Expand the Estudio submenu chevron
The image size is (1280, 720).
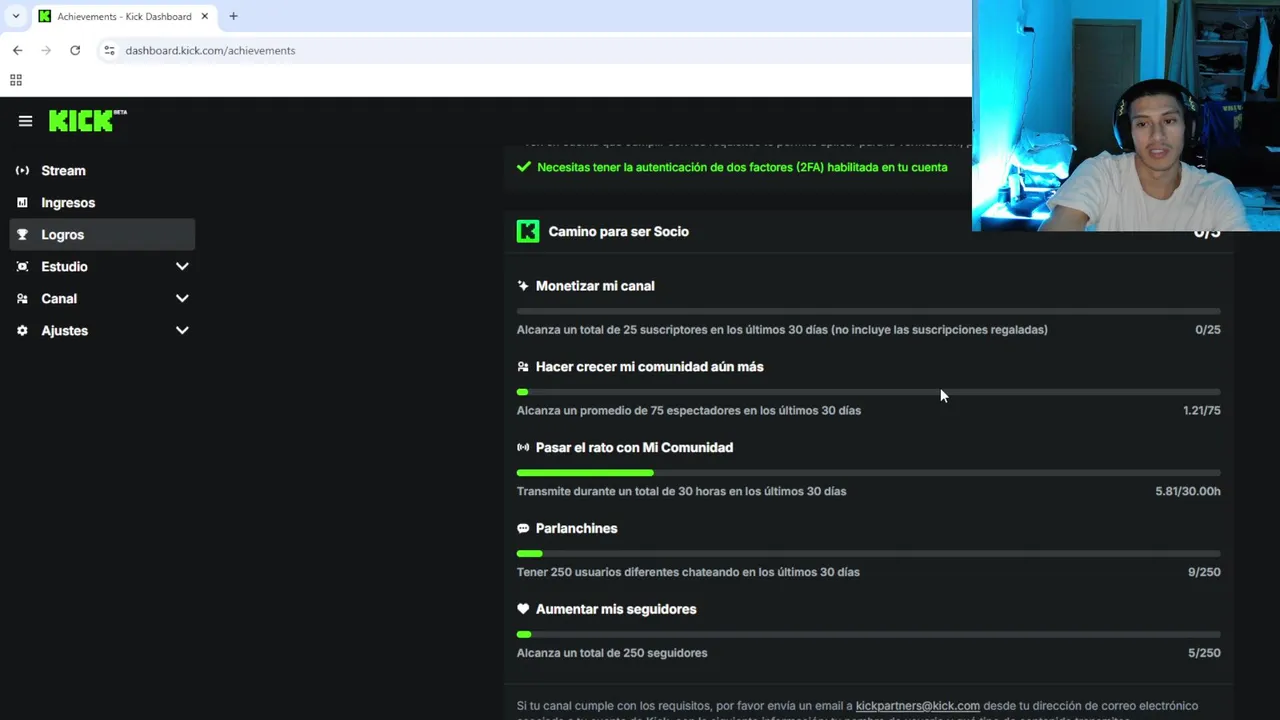(x=182, y=266)
